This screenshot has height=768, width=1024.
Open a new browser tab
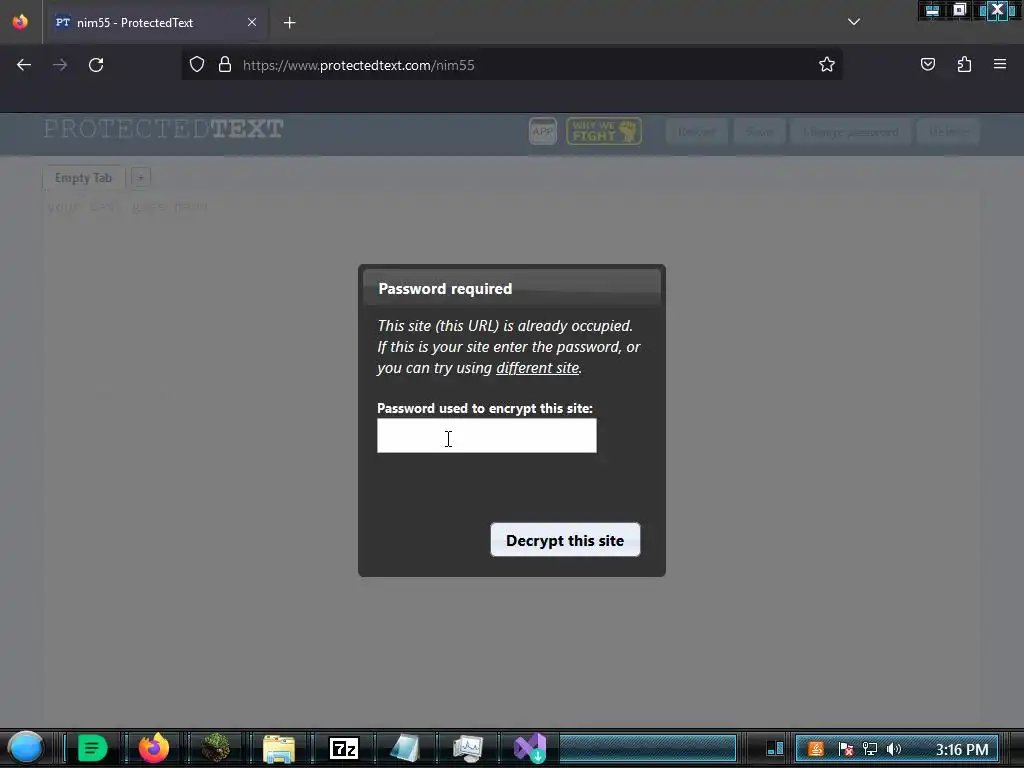[289, 23]
